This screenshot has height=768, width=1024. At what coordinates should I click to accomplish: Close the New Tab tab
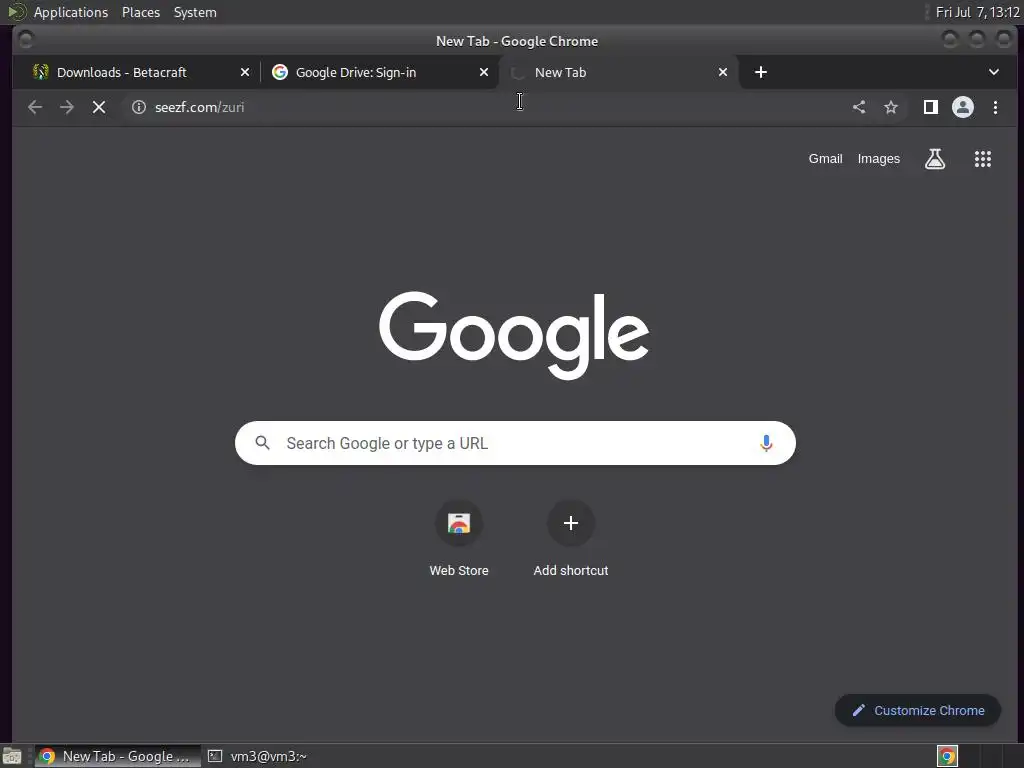coord(723,72)
